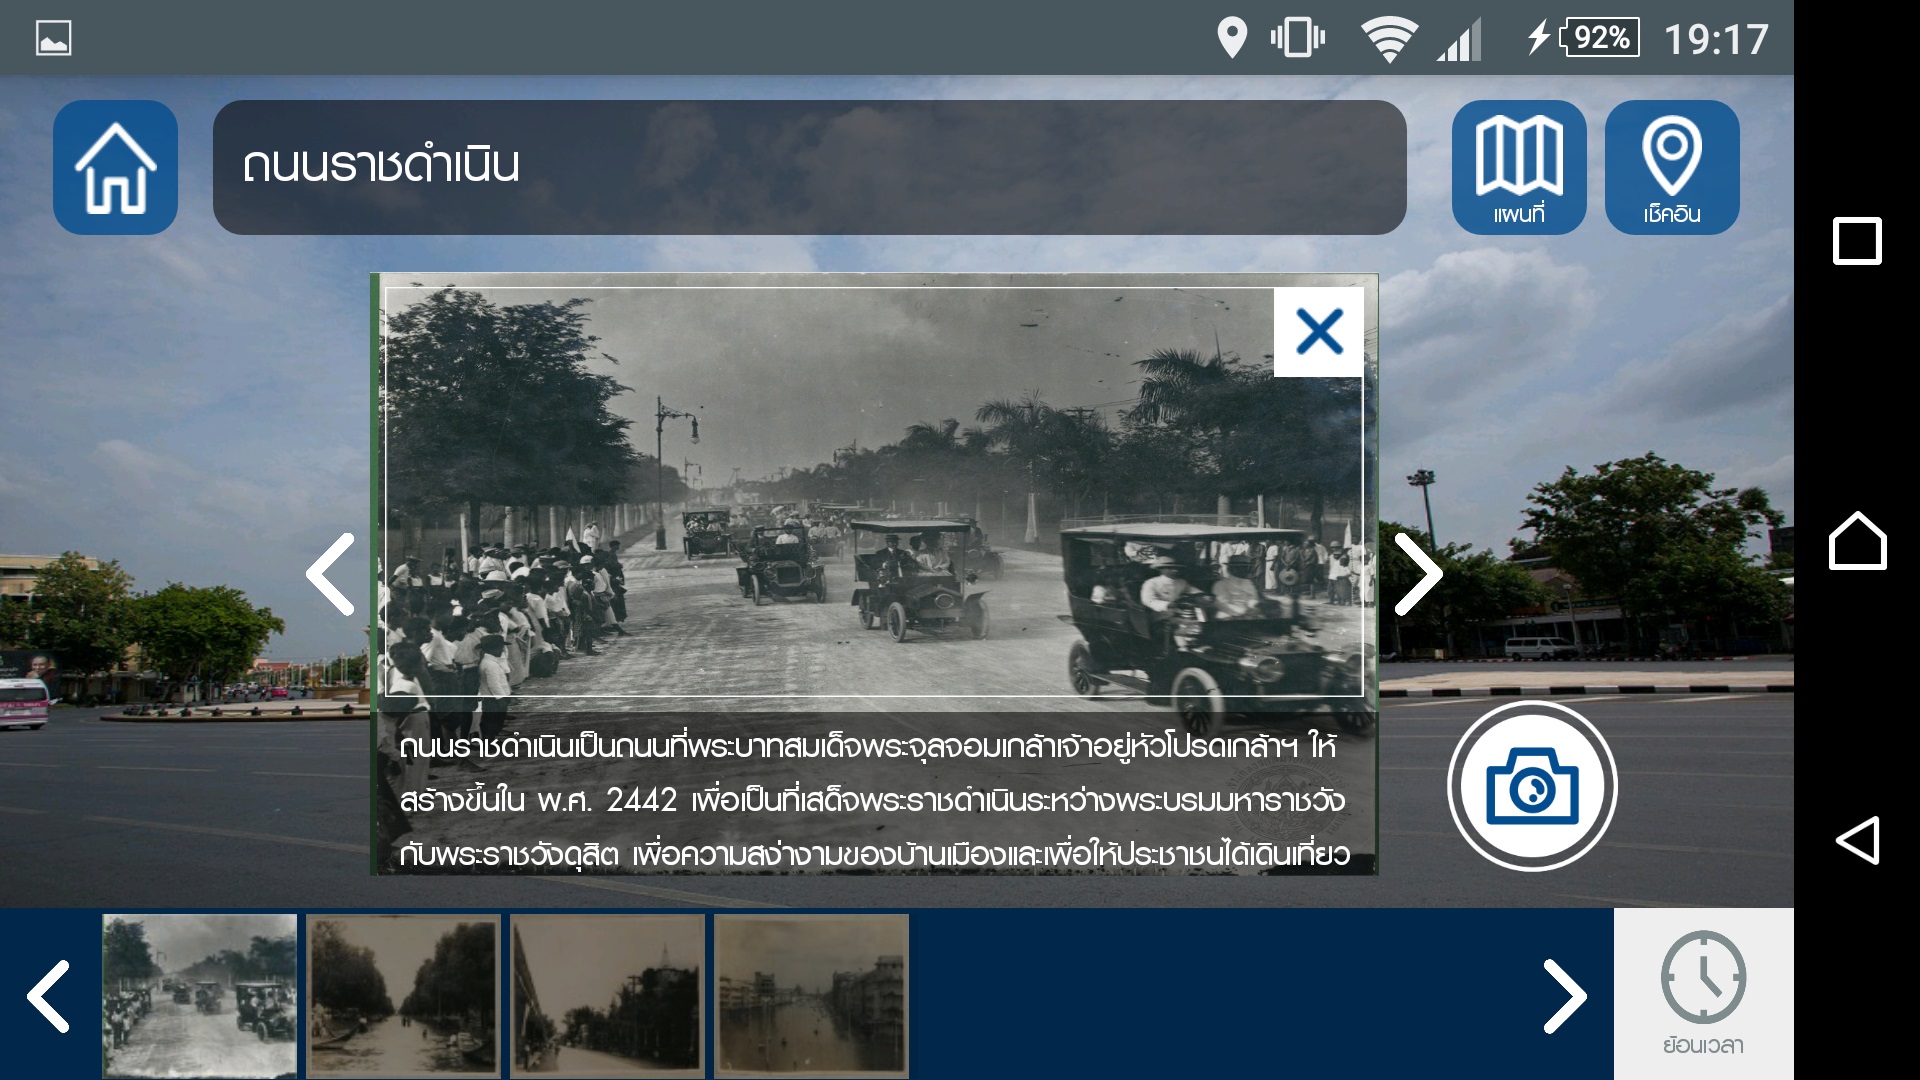The width and height of the screenshot is (1920, 1080).
Task: Advance thumbnail strip with right arrow
Action: (x=1564, y=996)
